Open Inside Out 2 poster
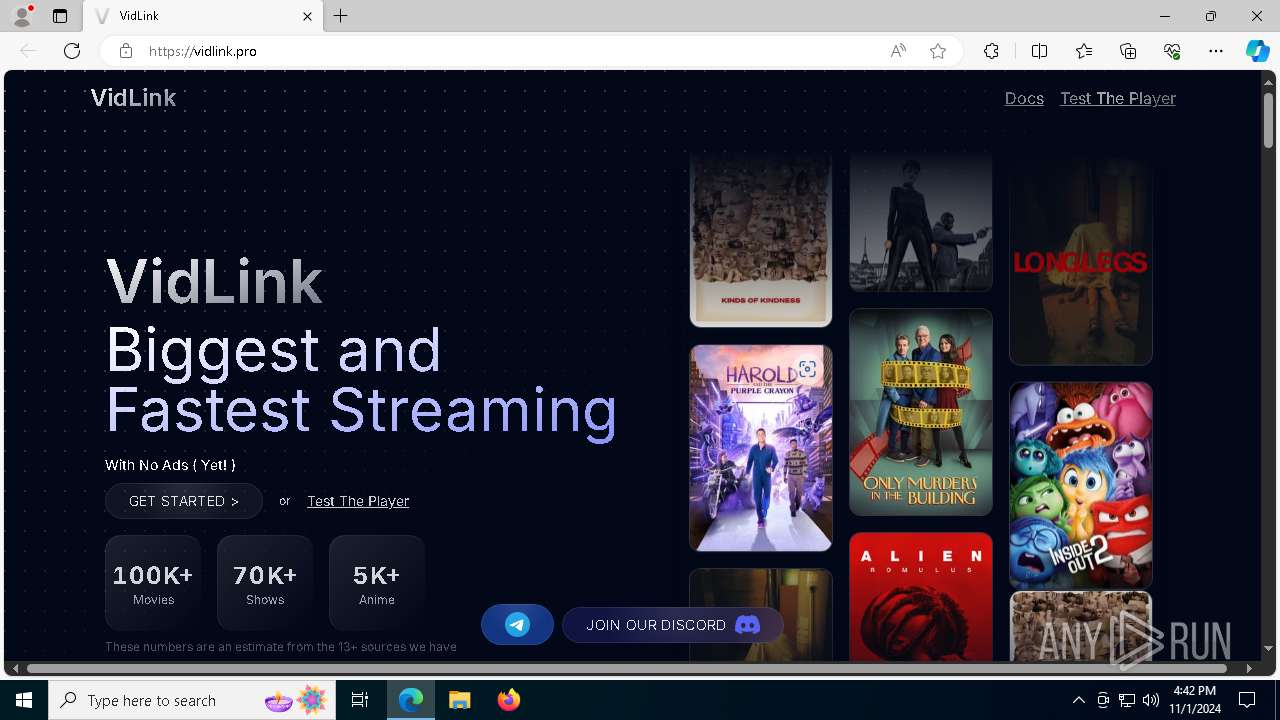 (x=1081, y=486)
